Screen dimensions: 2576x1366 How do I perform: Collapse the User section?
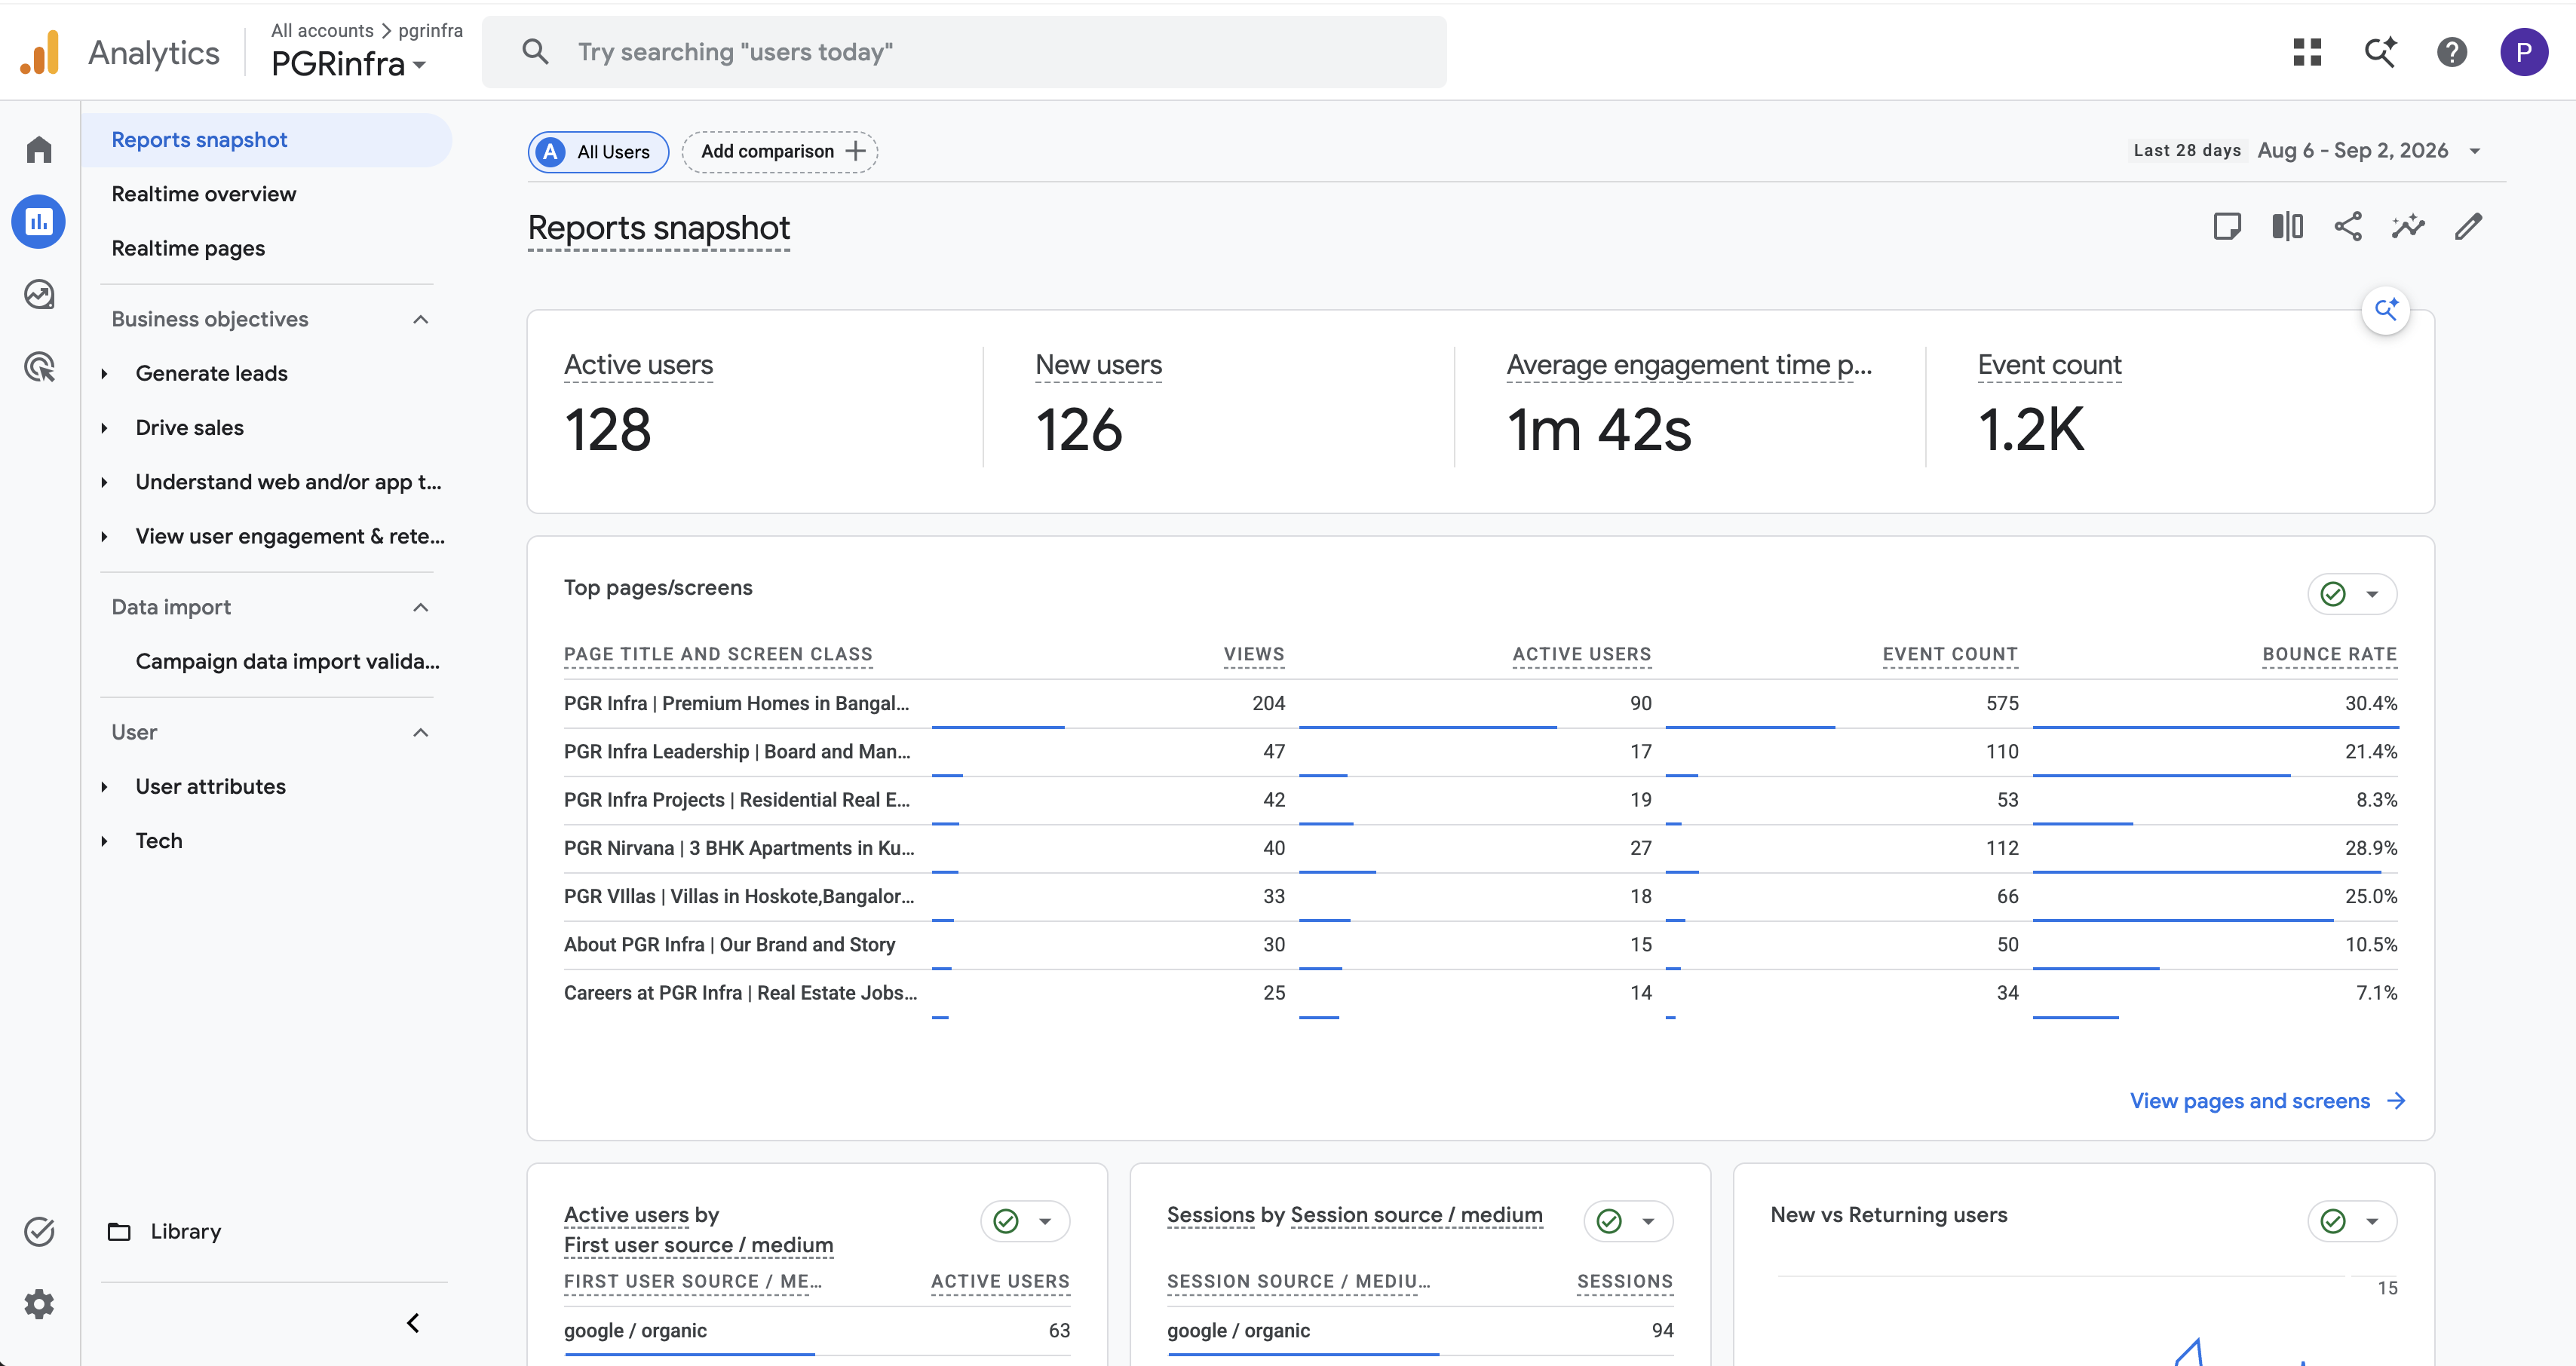pos(420,732)
